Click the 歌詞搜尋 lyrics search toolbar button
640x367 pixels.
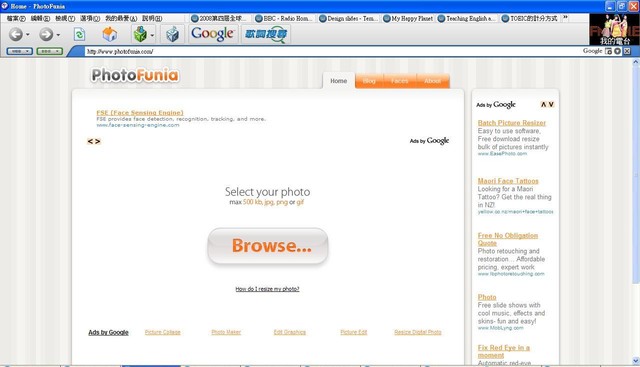(x=266, y=34)
